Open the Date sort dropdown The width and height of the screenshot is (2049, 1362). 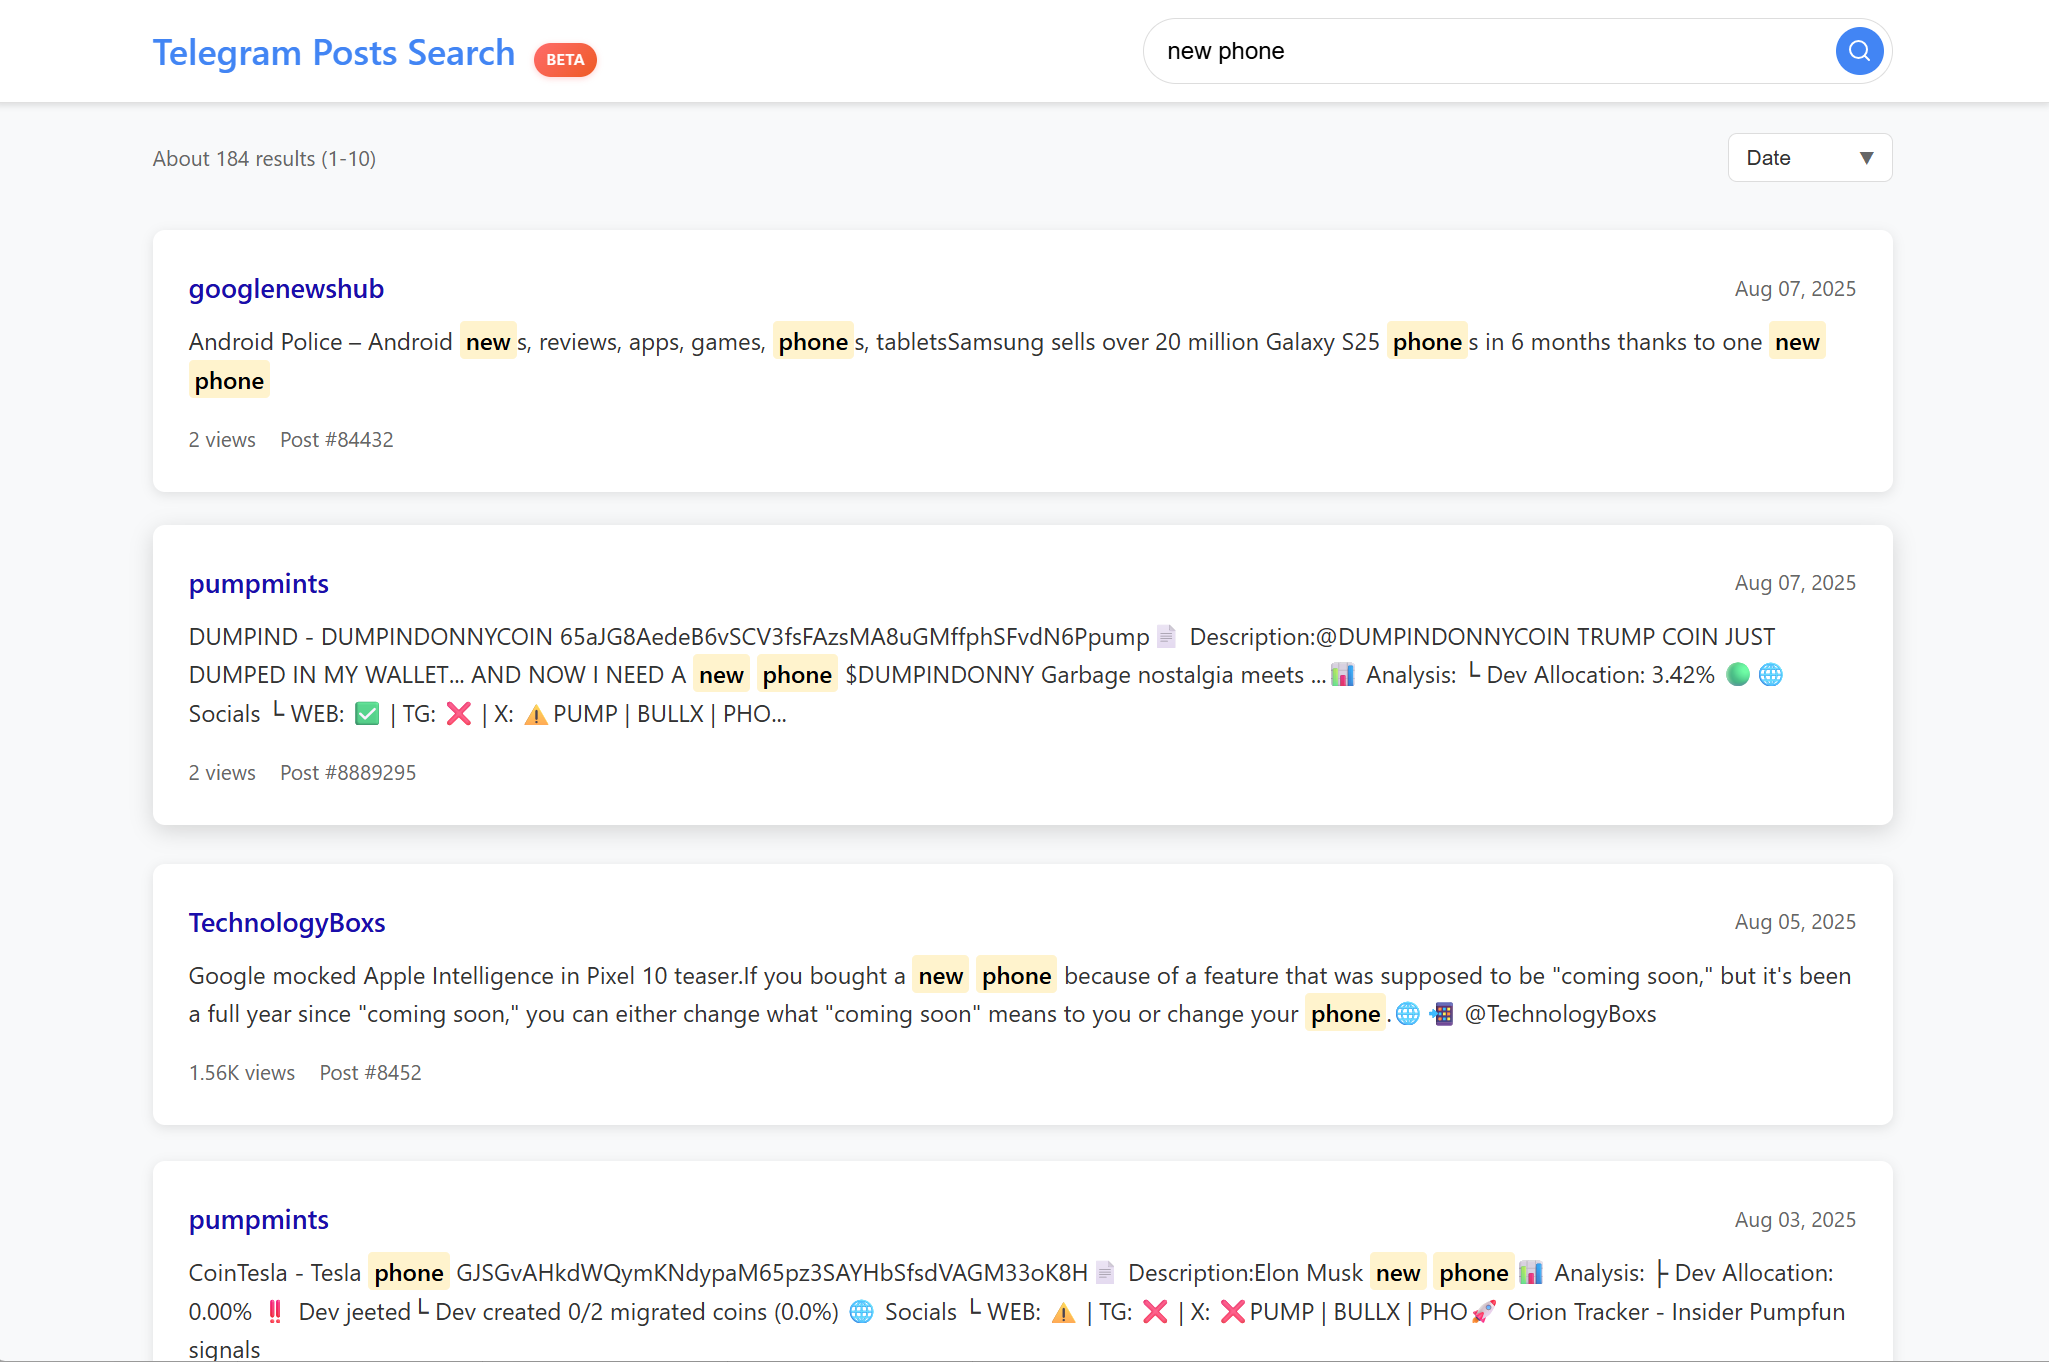pyautogui.click(x=1809, y=157)
